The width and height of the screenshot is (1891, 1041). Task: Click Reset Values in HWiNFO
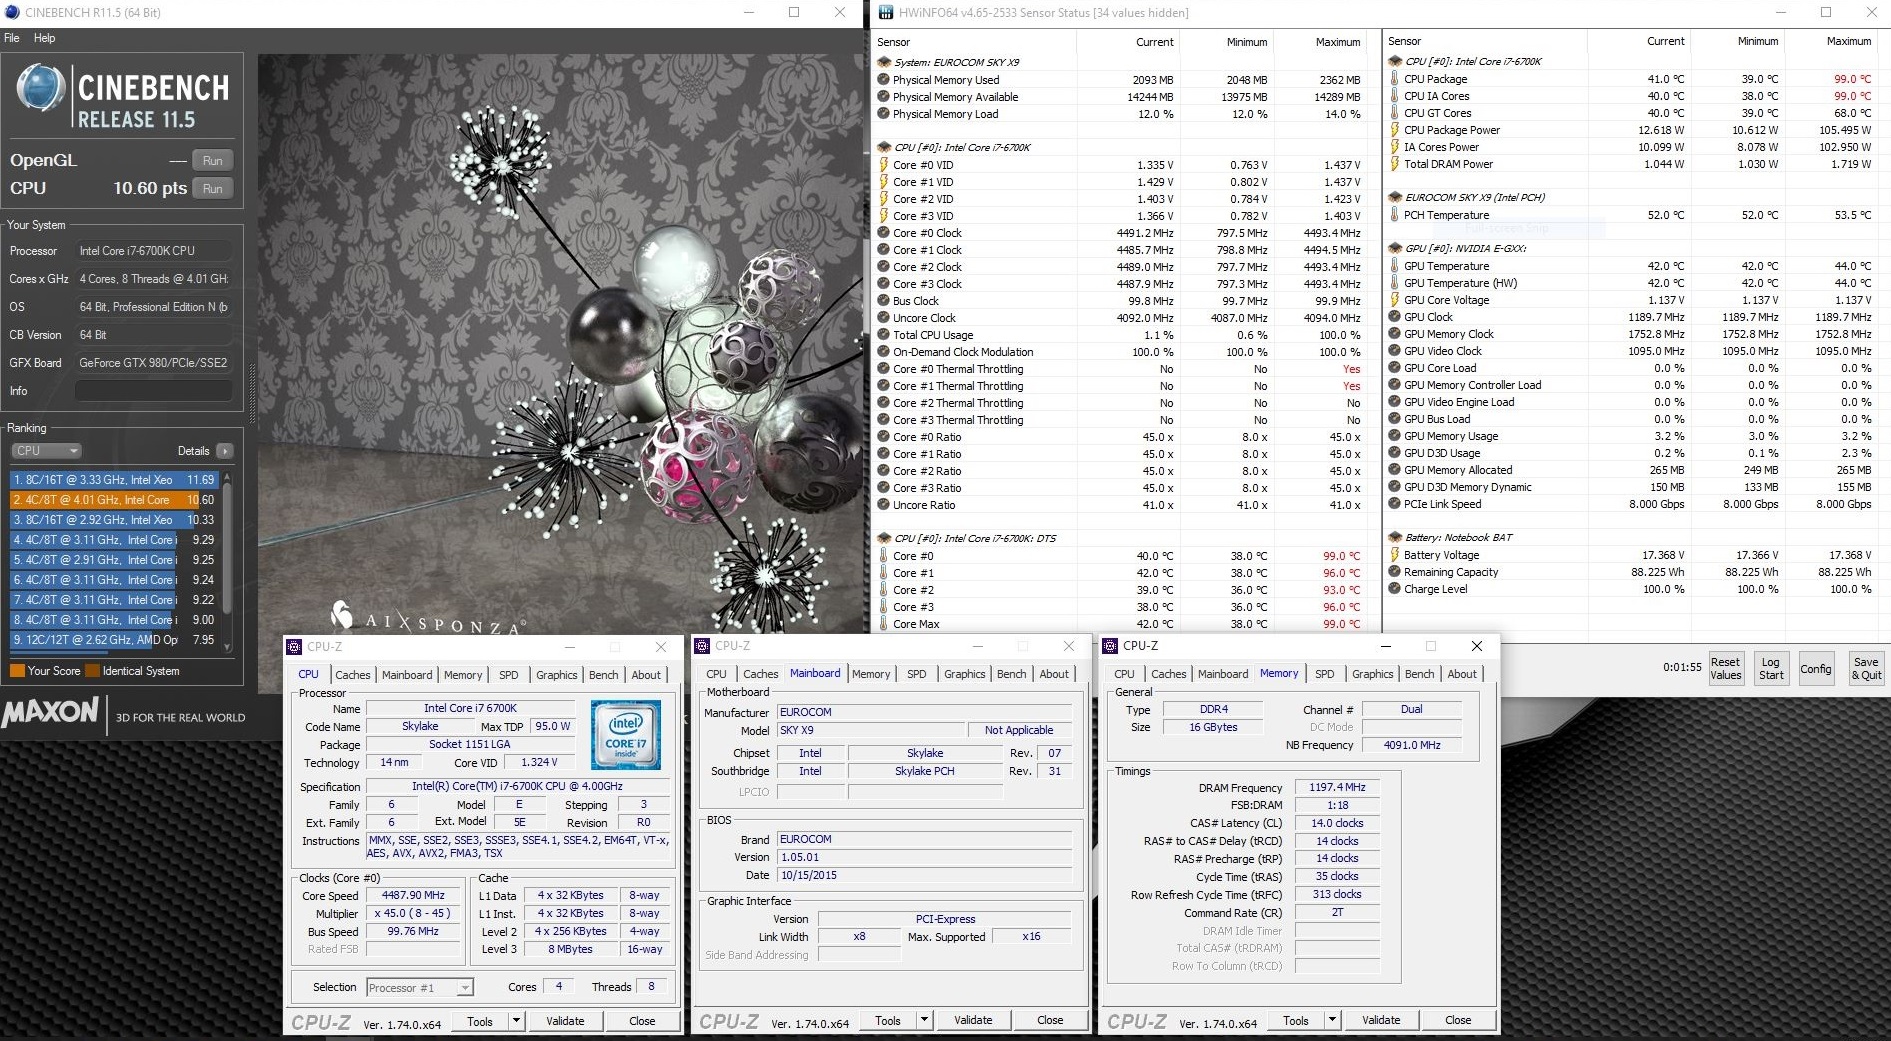pos(1725,668)
